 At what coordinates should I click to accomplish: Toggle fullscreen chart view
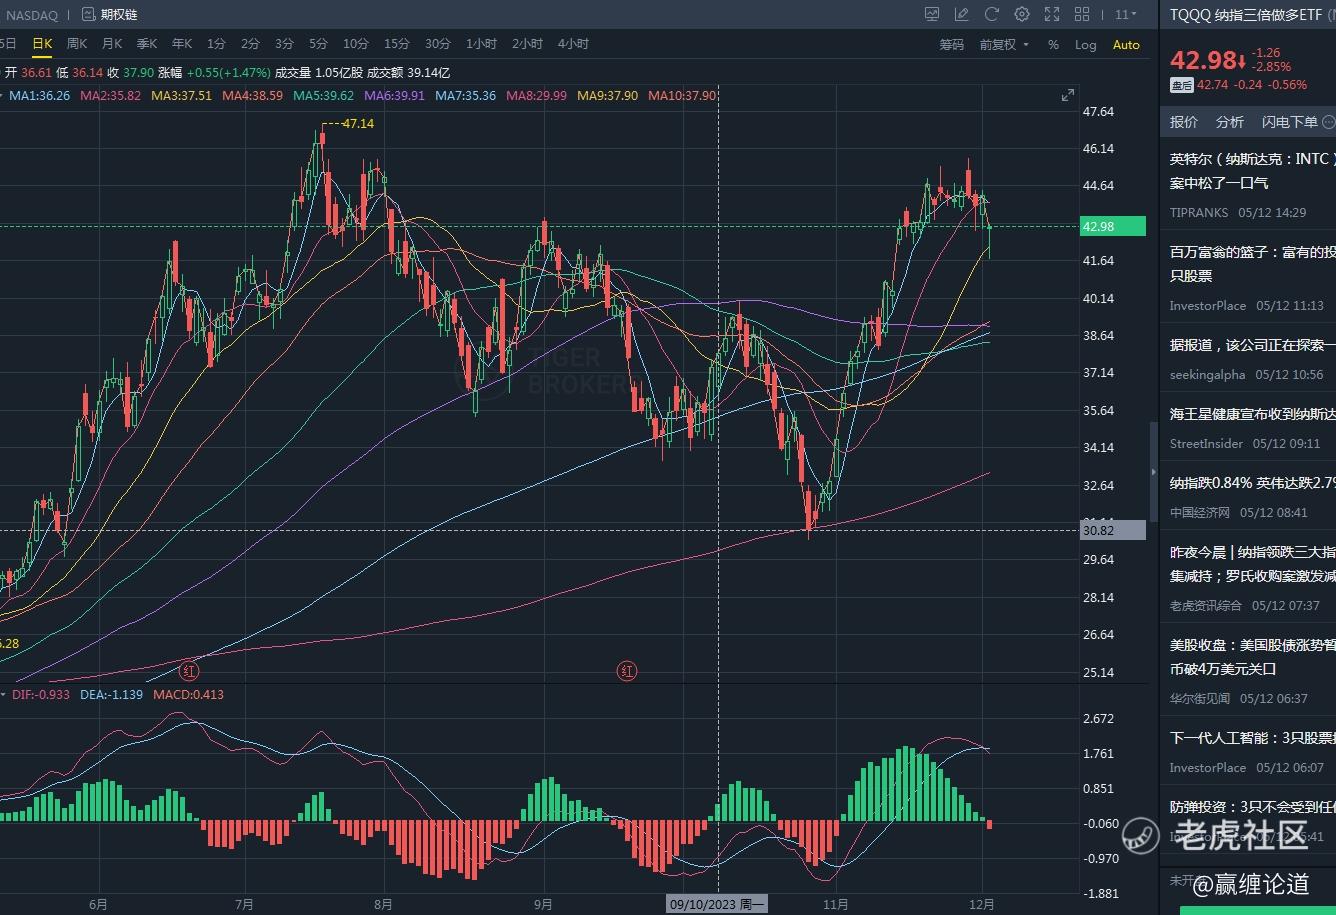point(1052,14)
